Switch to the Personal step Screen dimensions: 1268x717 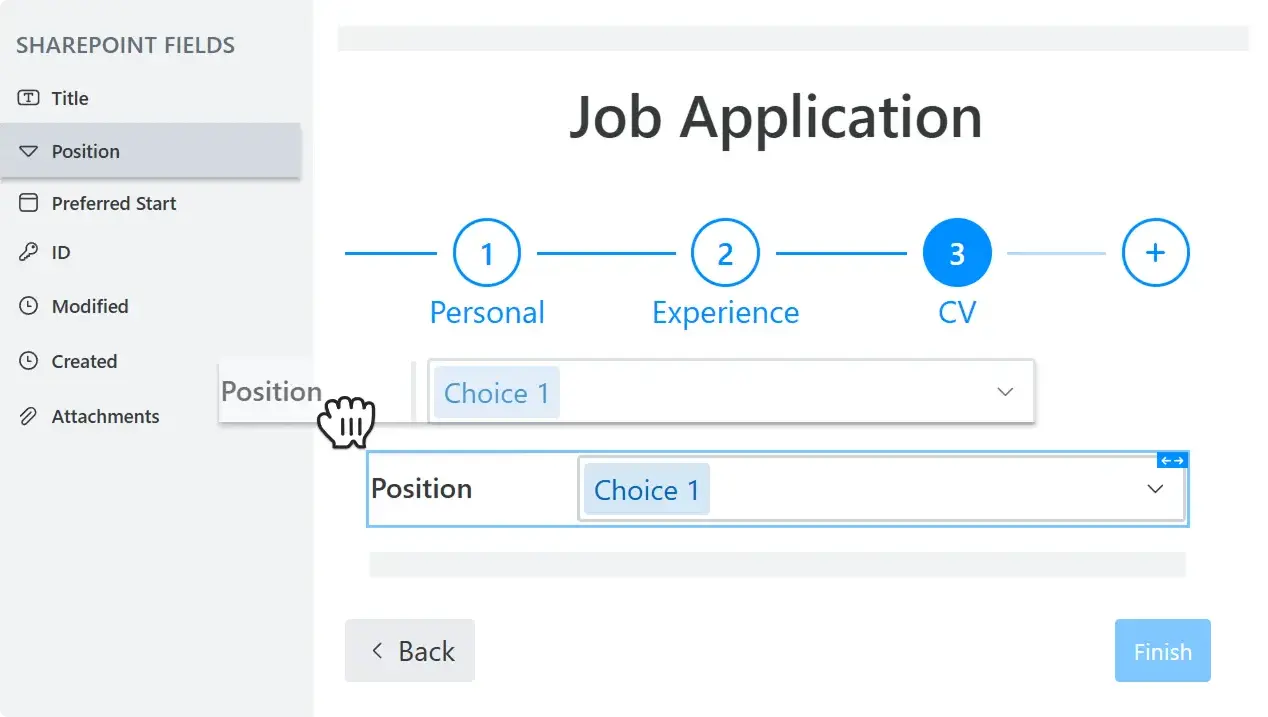coord(487,252)
